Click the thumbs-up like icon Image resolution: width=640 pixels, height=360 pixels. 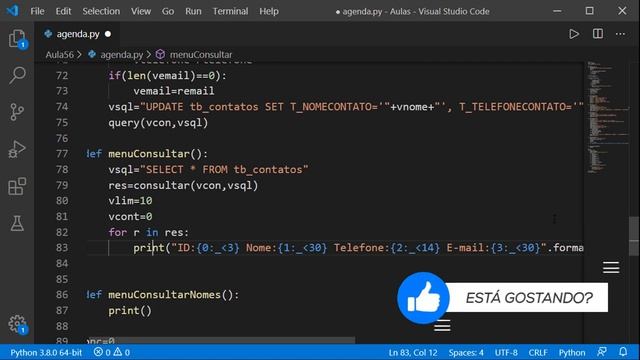coord(423,298)
